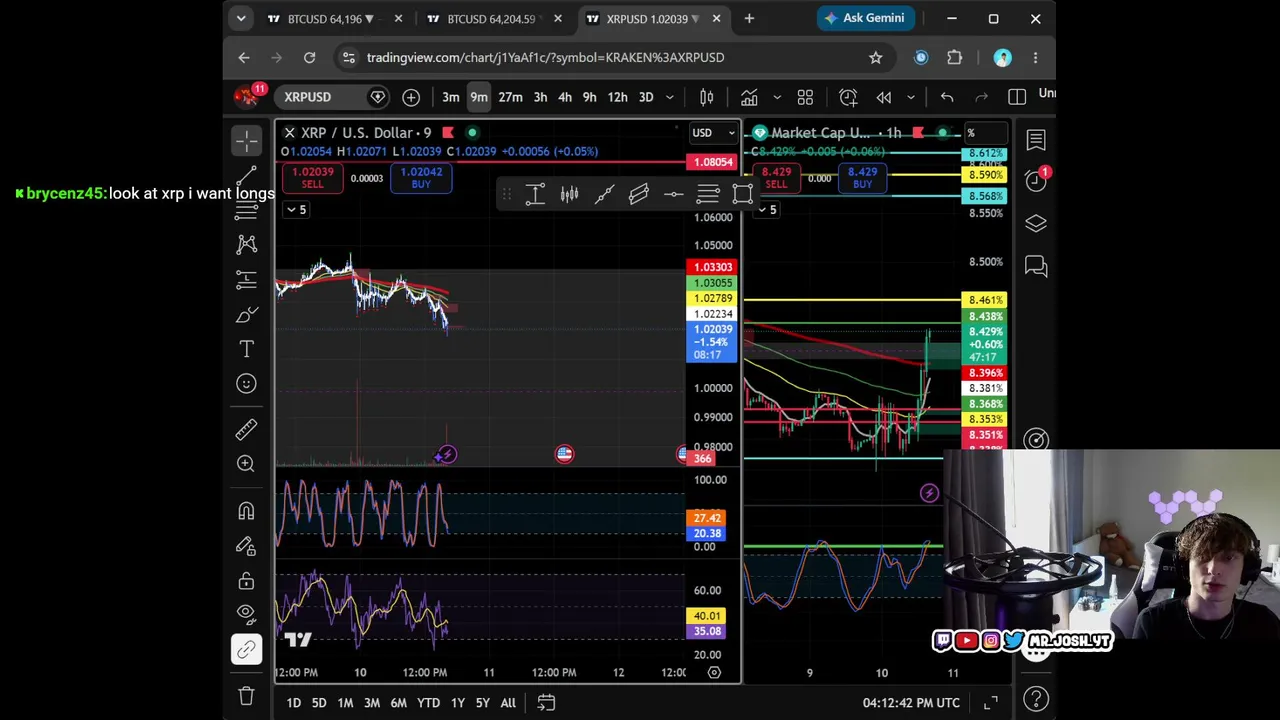Viewport: 1280px width, 720px height.
Task: Click the XRP 1.02039 SELL button
Action: 313,178
